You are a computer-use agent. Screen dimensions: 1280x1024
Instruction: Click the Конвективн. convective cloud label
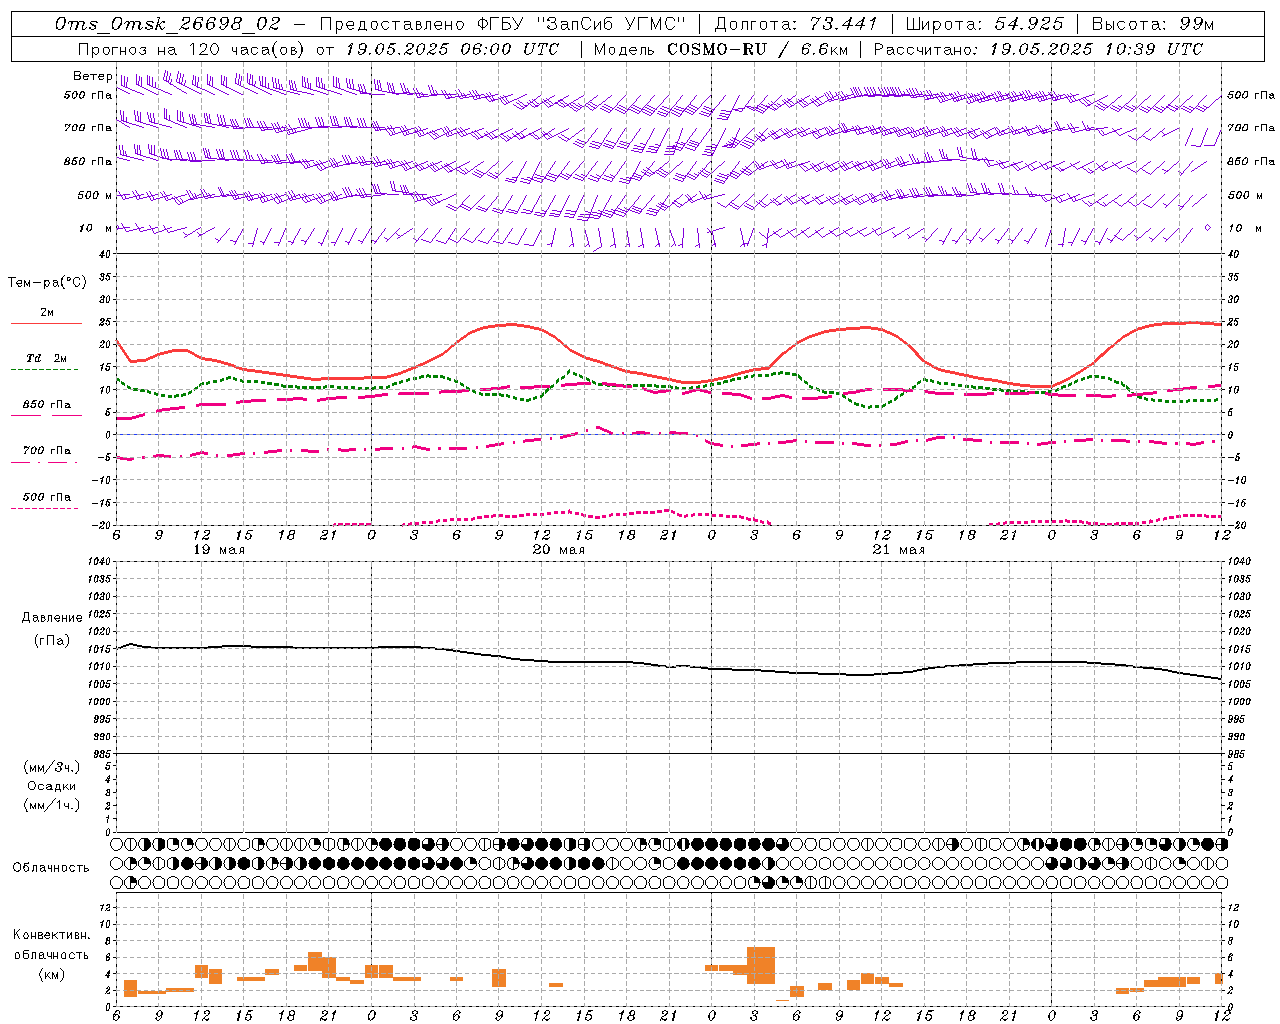(x=51, y=935)
